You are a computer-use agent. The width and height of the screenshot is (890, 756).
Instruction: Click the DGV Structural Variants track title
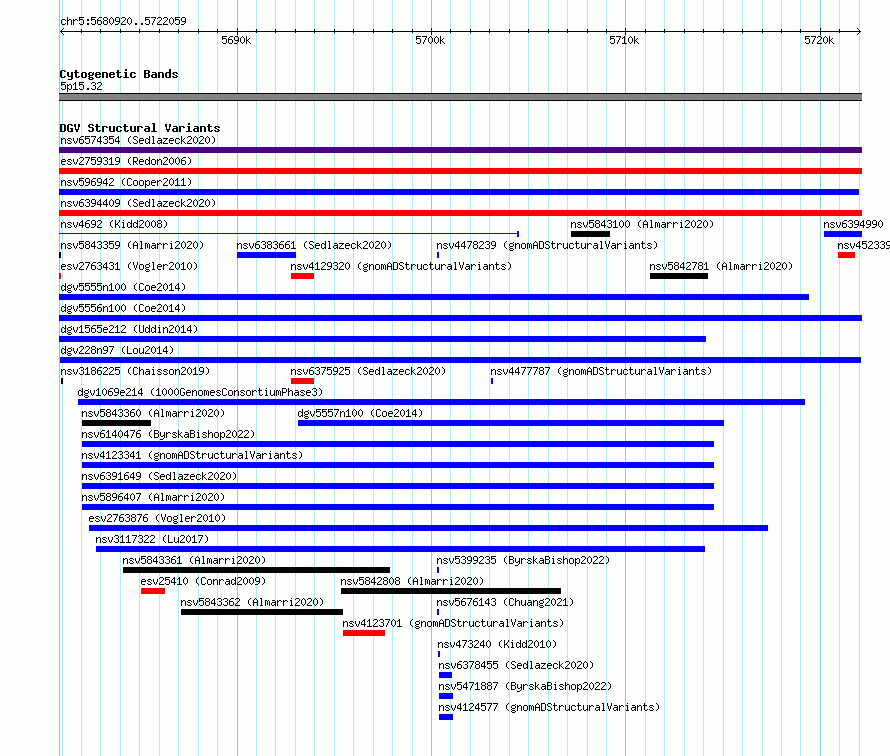[140, 128]
